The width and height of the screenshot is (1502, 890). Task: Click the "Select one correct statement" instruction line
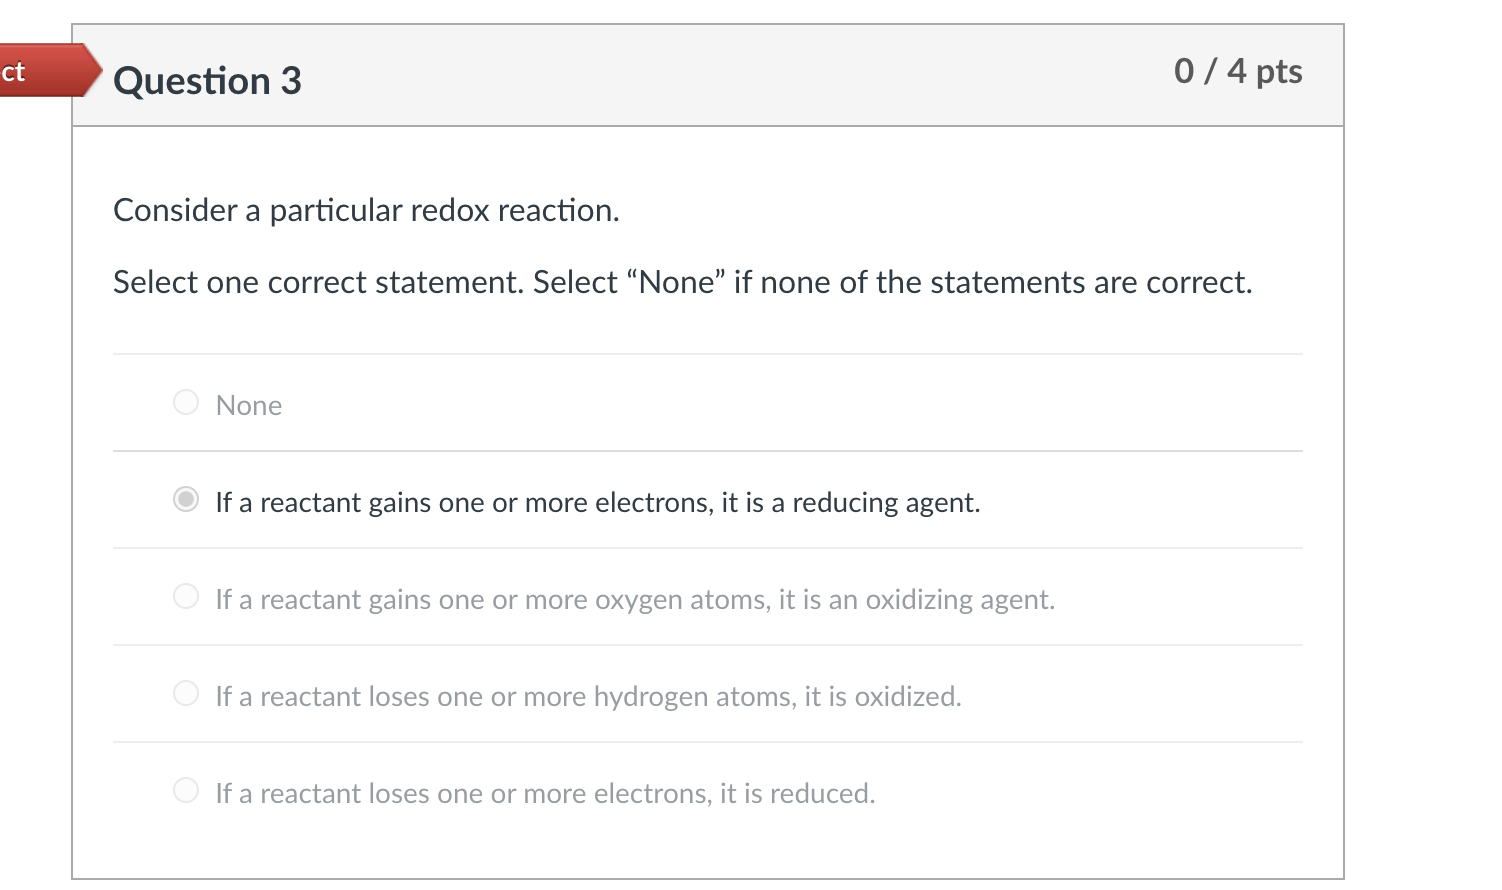[x=682, y=282]
